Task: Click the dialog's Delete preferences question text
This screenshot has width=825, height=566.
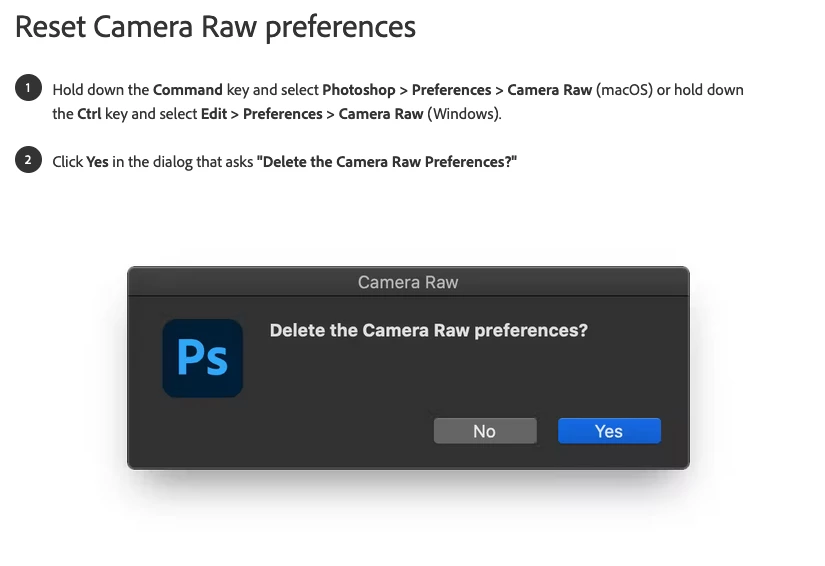Action: click(429, 330)
